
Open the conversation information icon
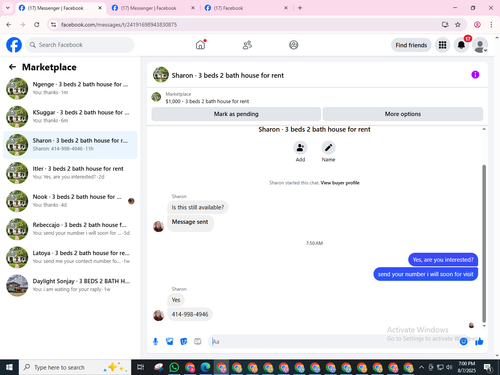[x=475, y=75]
